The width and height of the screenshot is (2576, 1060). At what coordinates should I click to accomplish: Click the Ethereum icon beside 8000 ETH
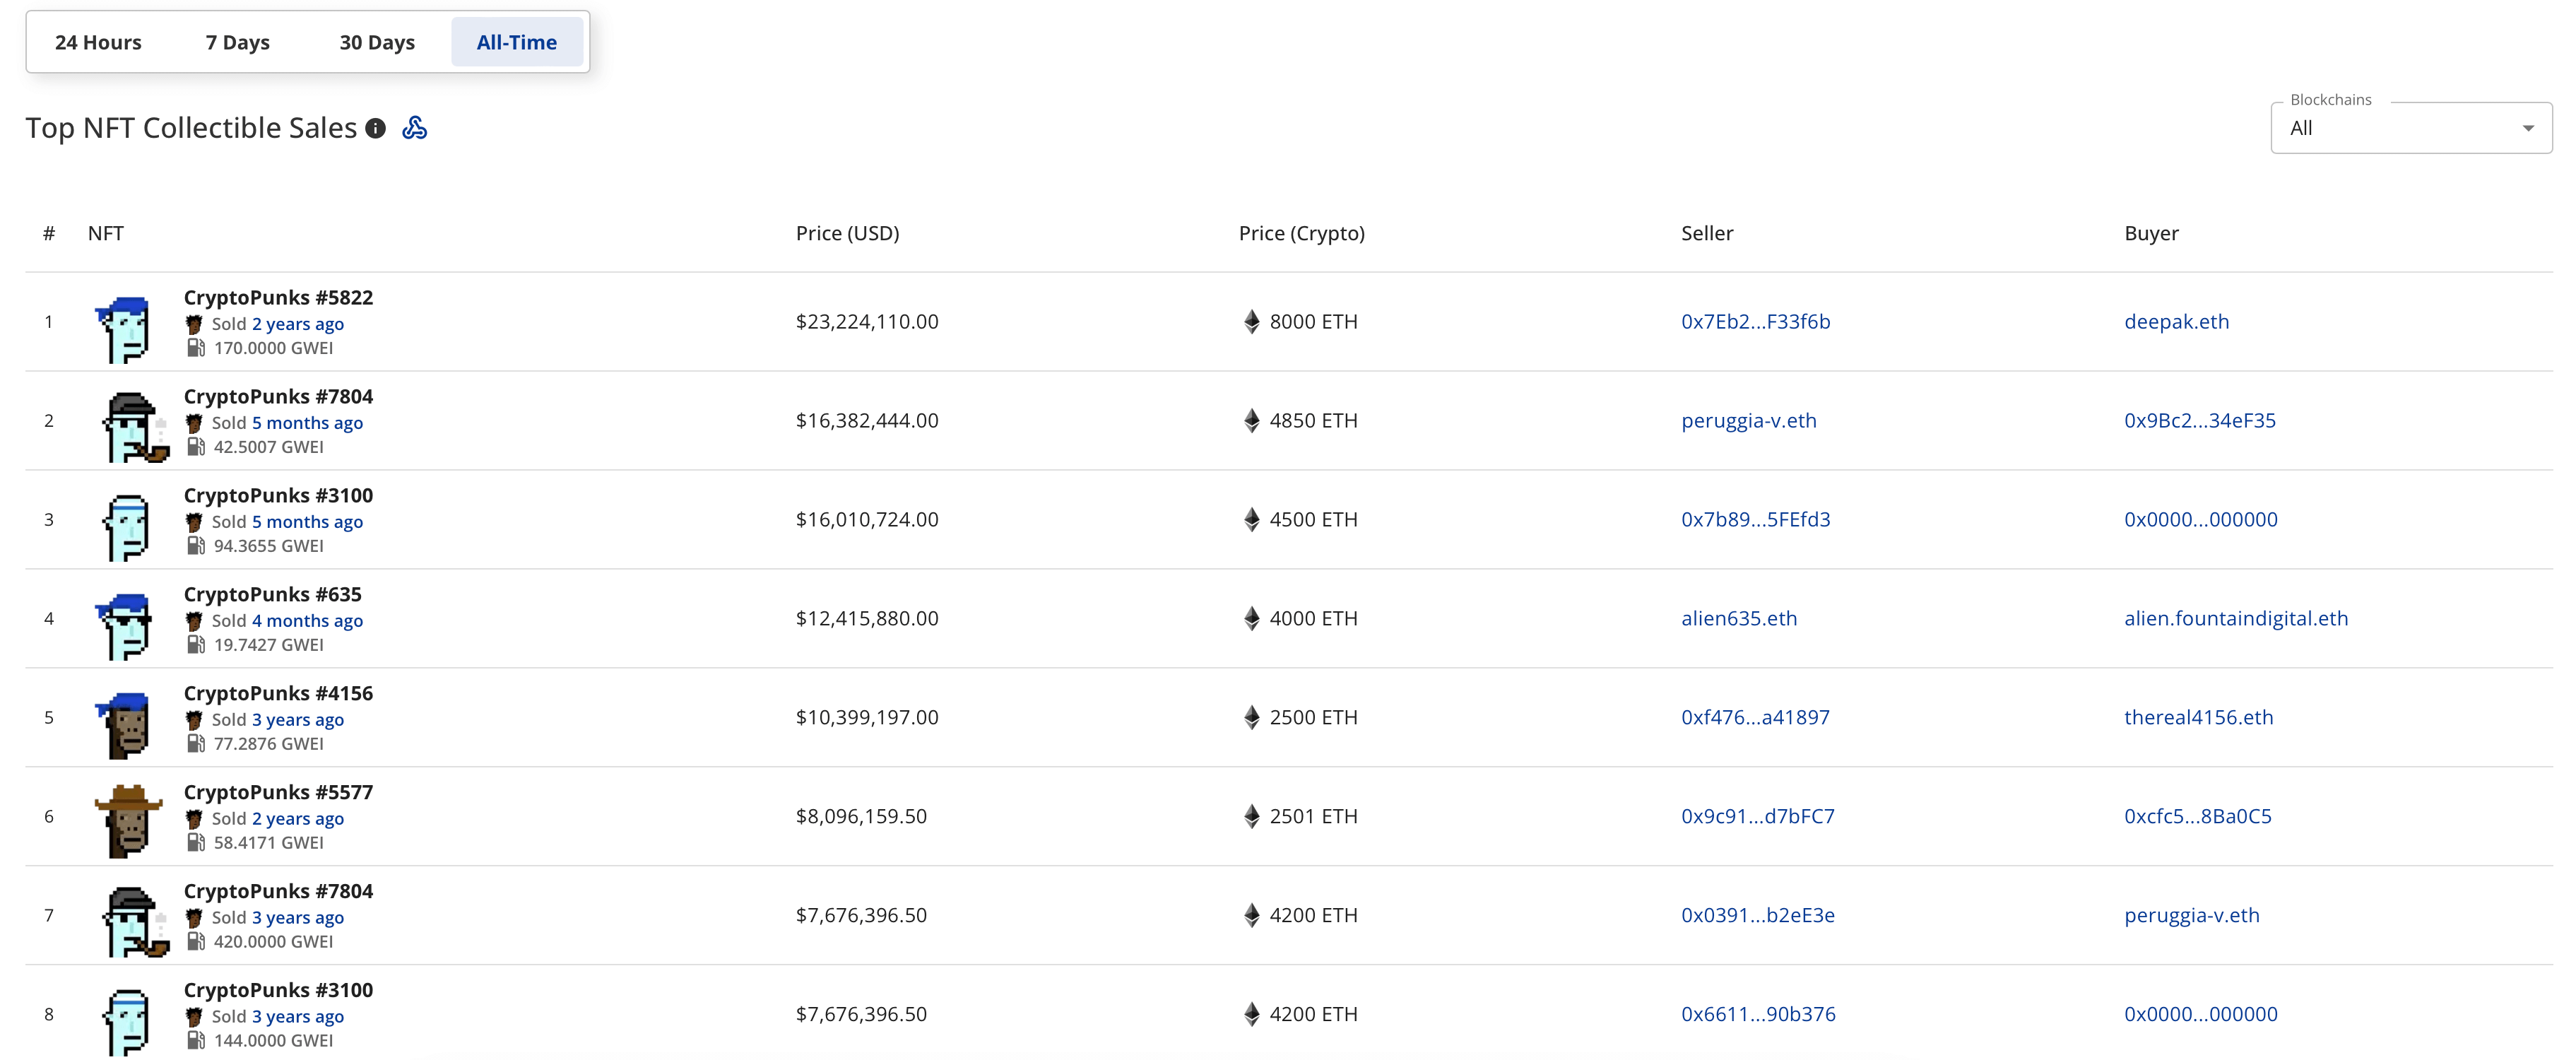(1251, 322)
